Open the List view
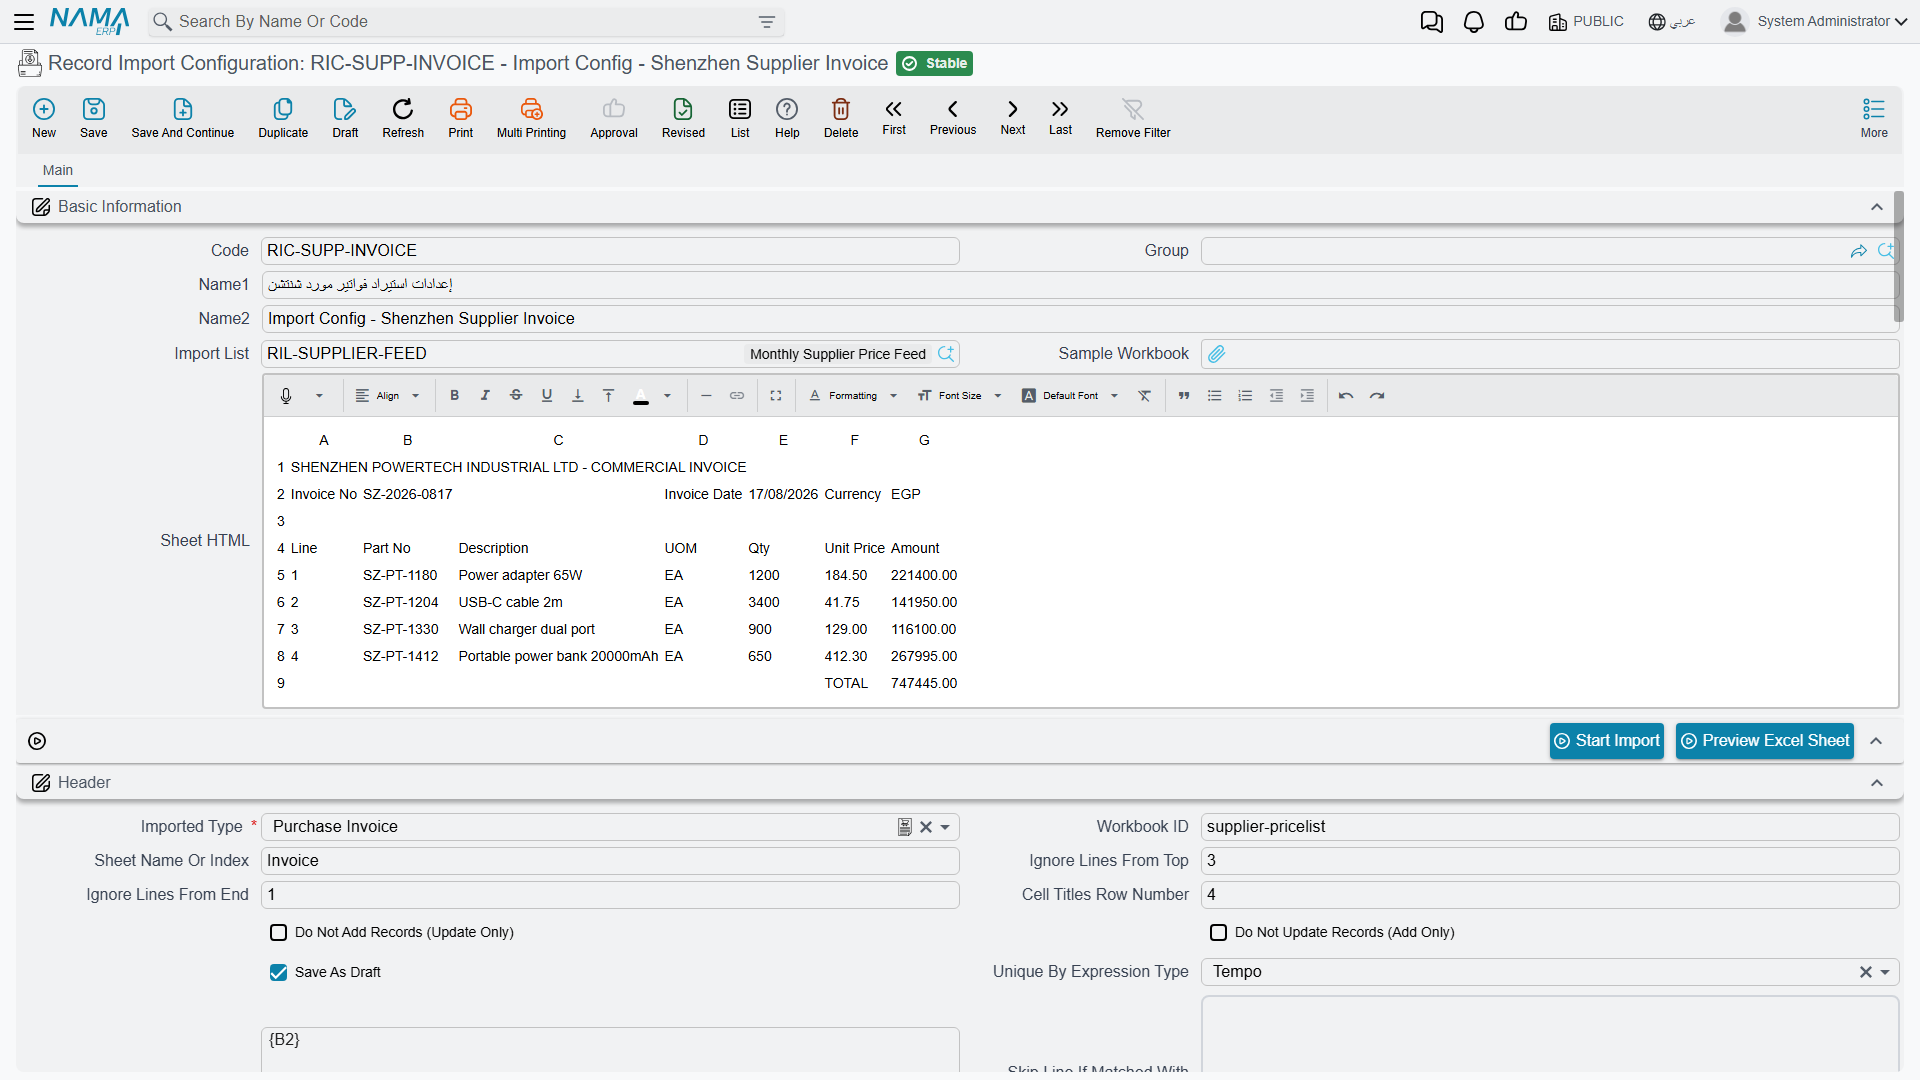The width and height of the screenshot is (1920, 1080). (740, 118)
